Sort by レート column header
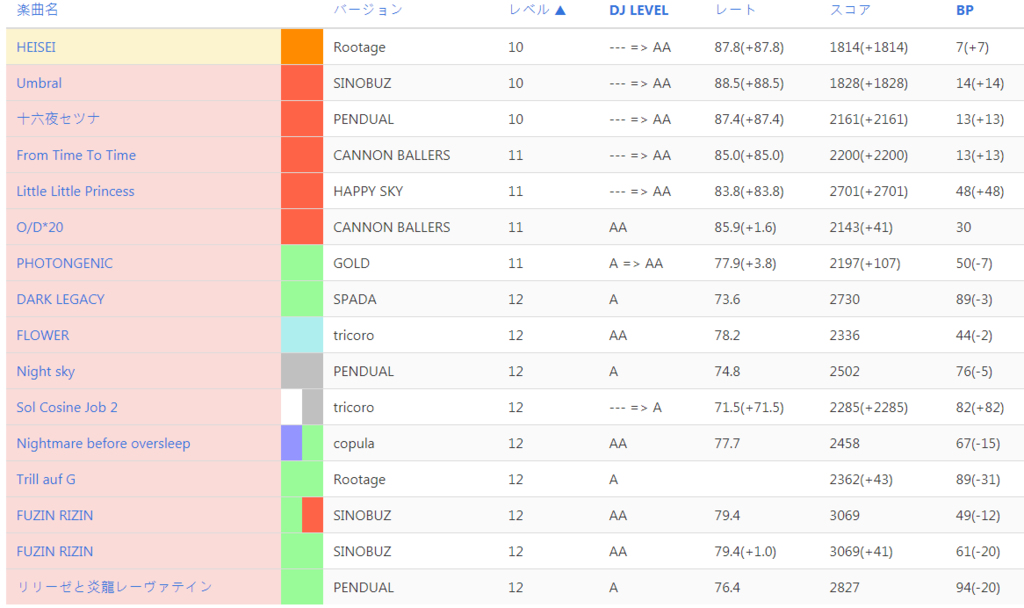 [735, 10]
